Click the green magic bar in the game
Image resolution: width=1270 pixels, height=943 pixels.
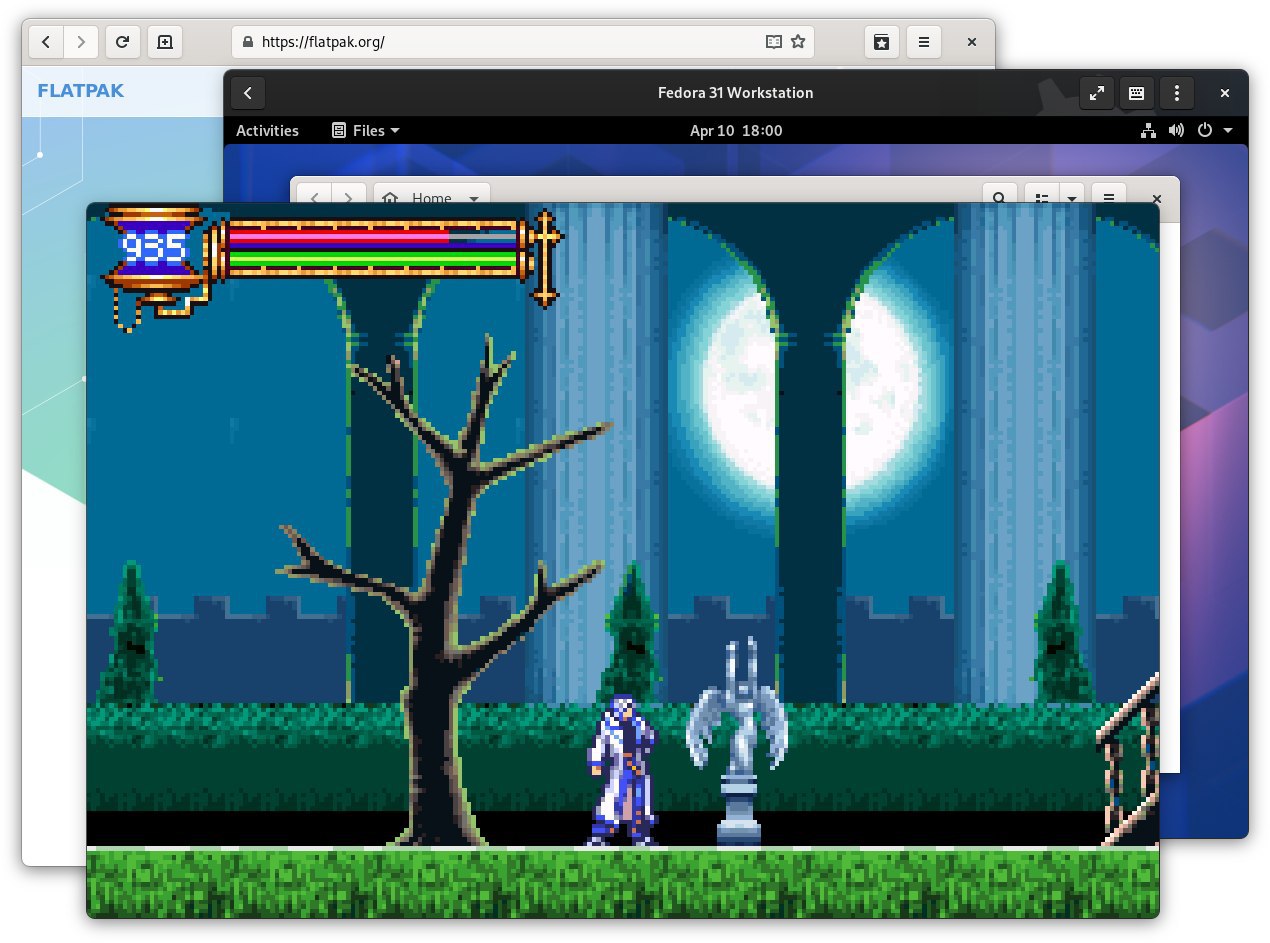pyautogui.click(x=373, y=261)
